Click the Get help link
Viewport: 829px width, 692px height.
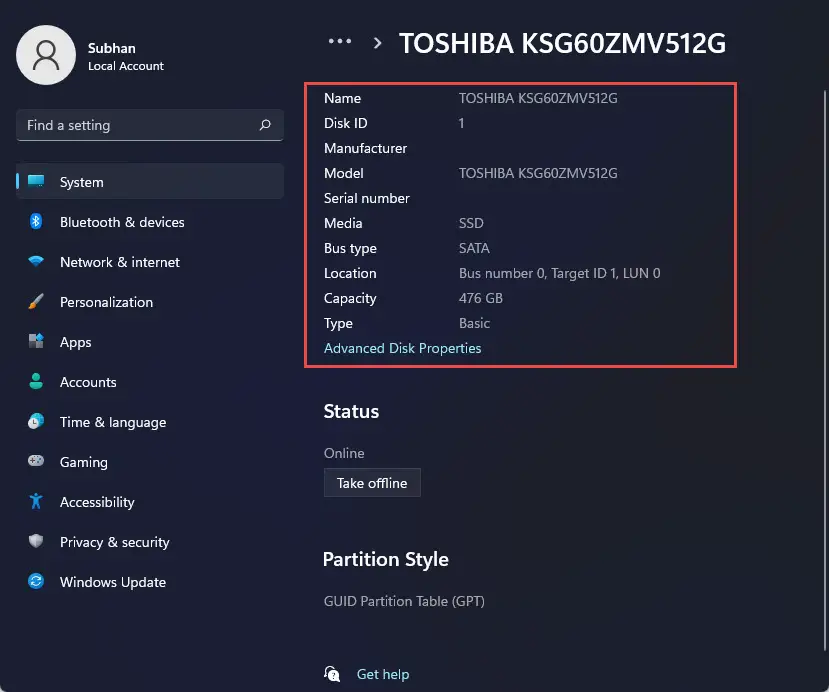[x=383, y=674]
